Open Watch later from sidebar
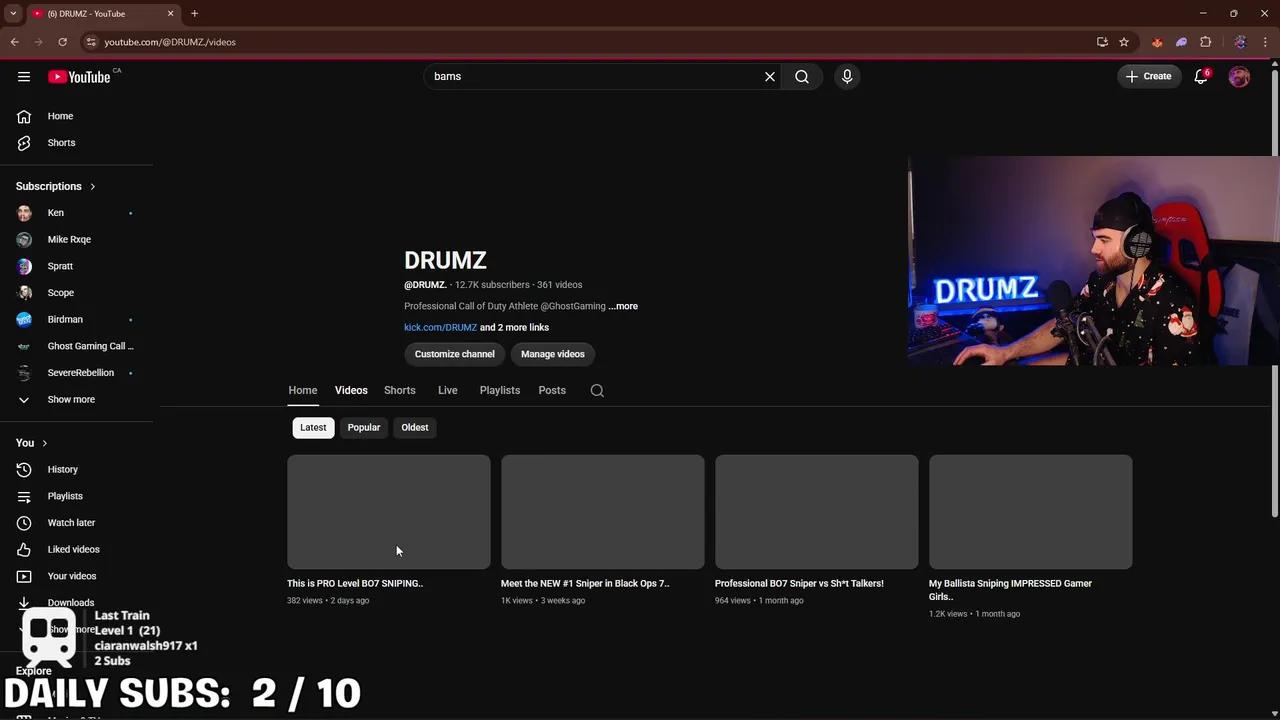The width and height of the screenshot is (1280, 720). 71,522
